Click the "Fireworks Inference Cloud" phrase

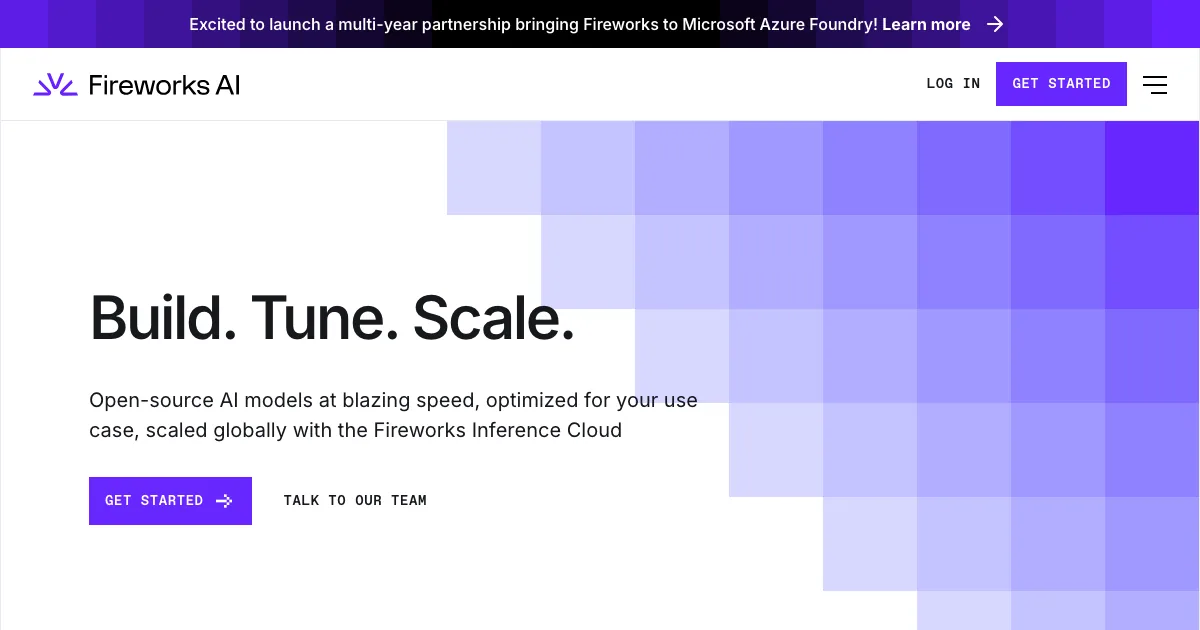(497, 430)
